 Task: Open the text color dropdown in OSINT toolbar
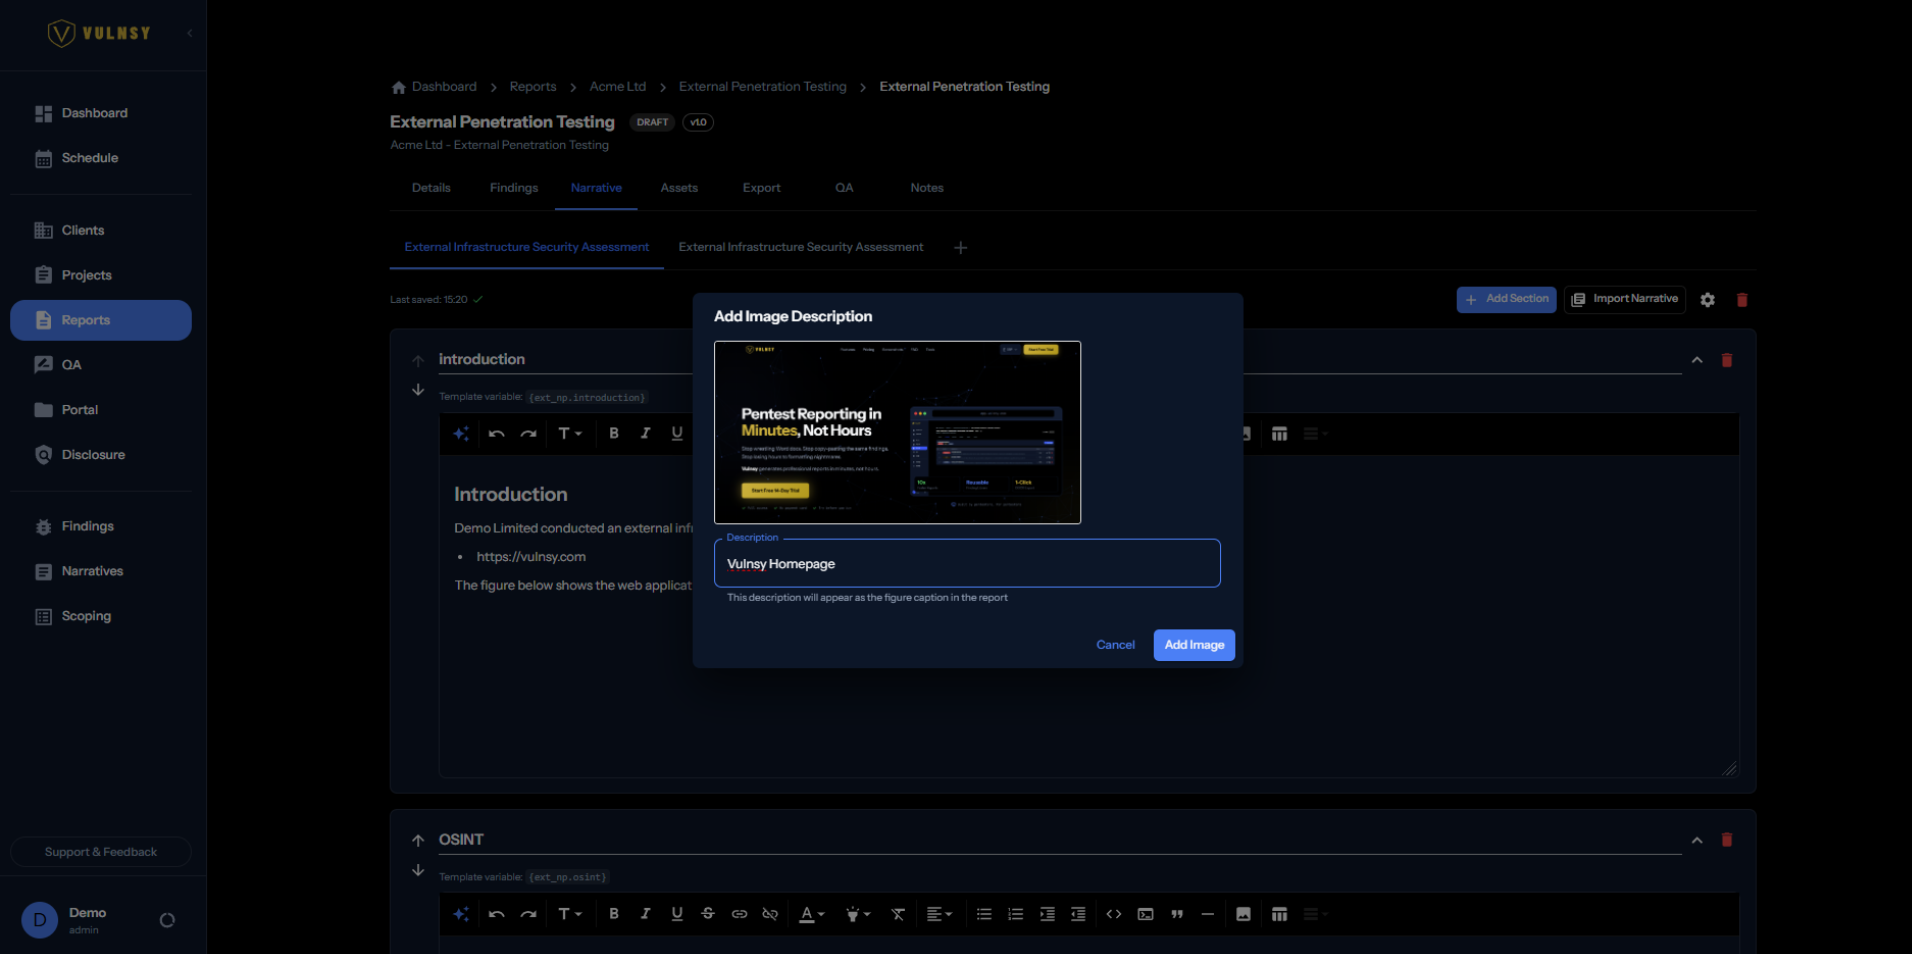coord(812,914)
